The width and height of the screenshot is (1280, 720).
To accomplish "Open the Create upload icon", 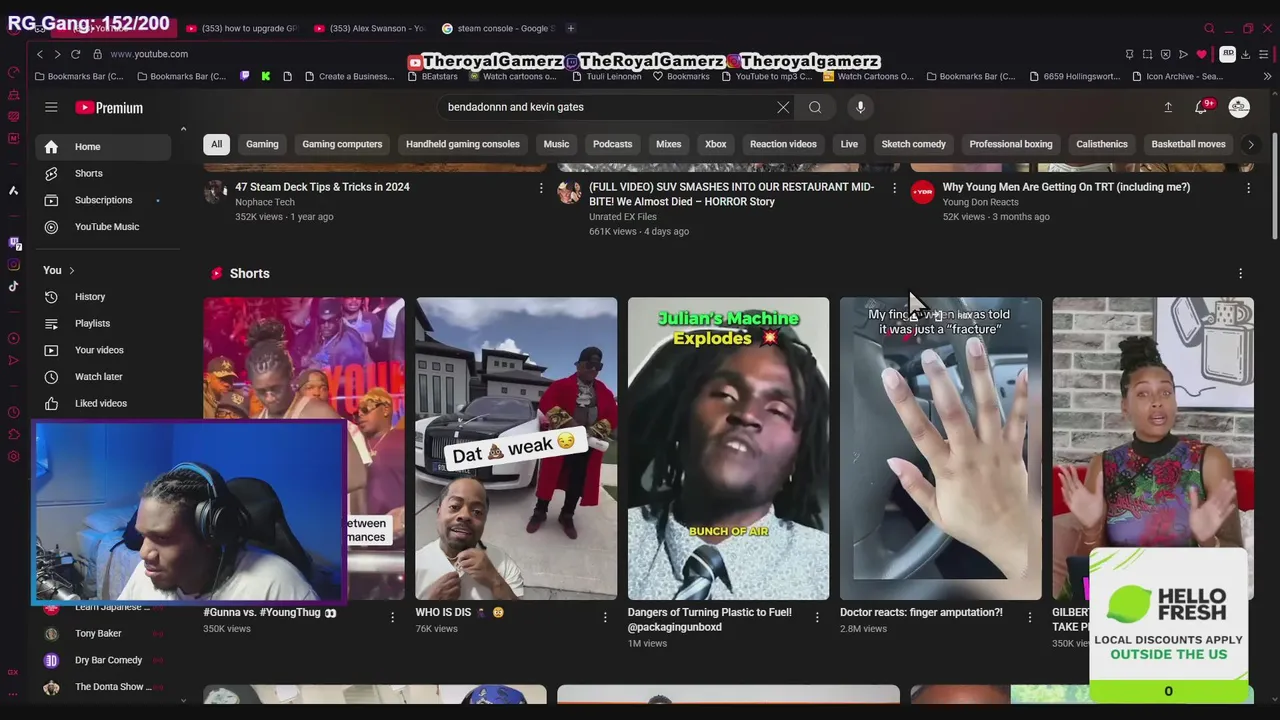I will pyautogui.click(x=1168, y=107).
